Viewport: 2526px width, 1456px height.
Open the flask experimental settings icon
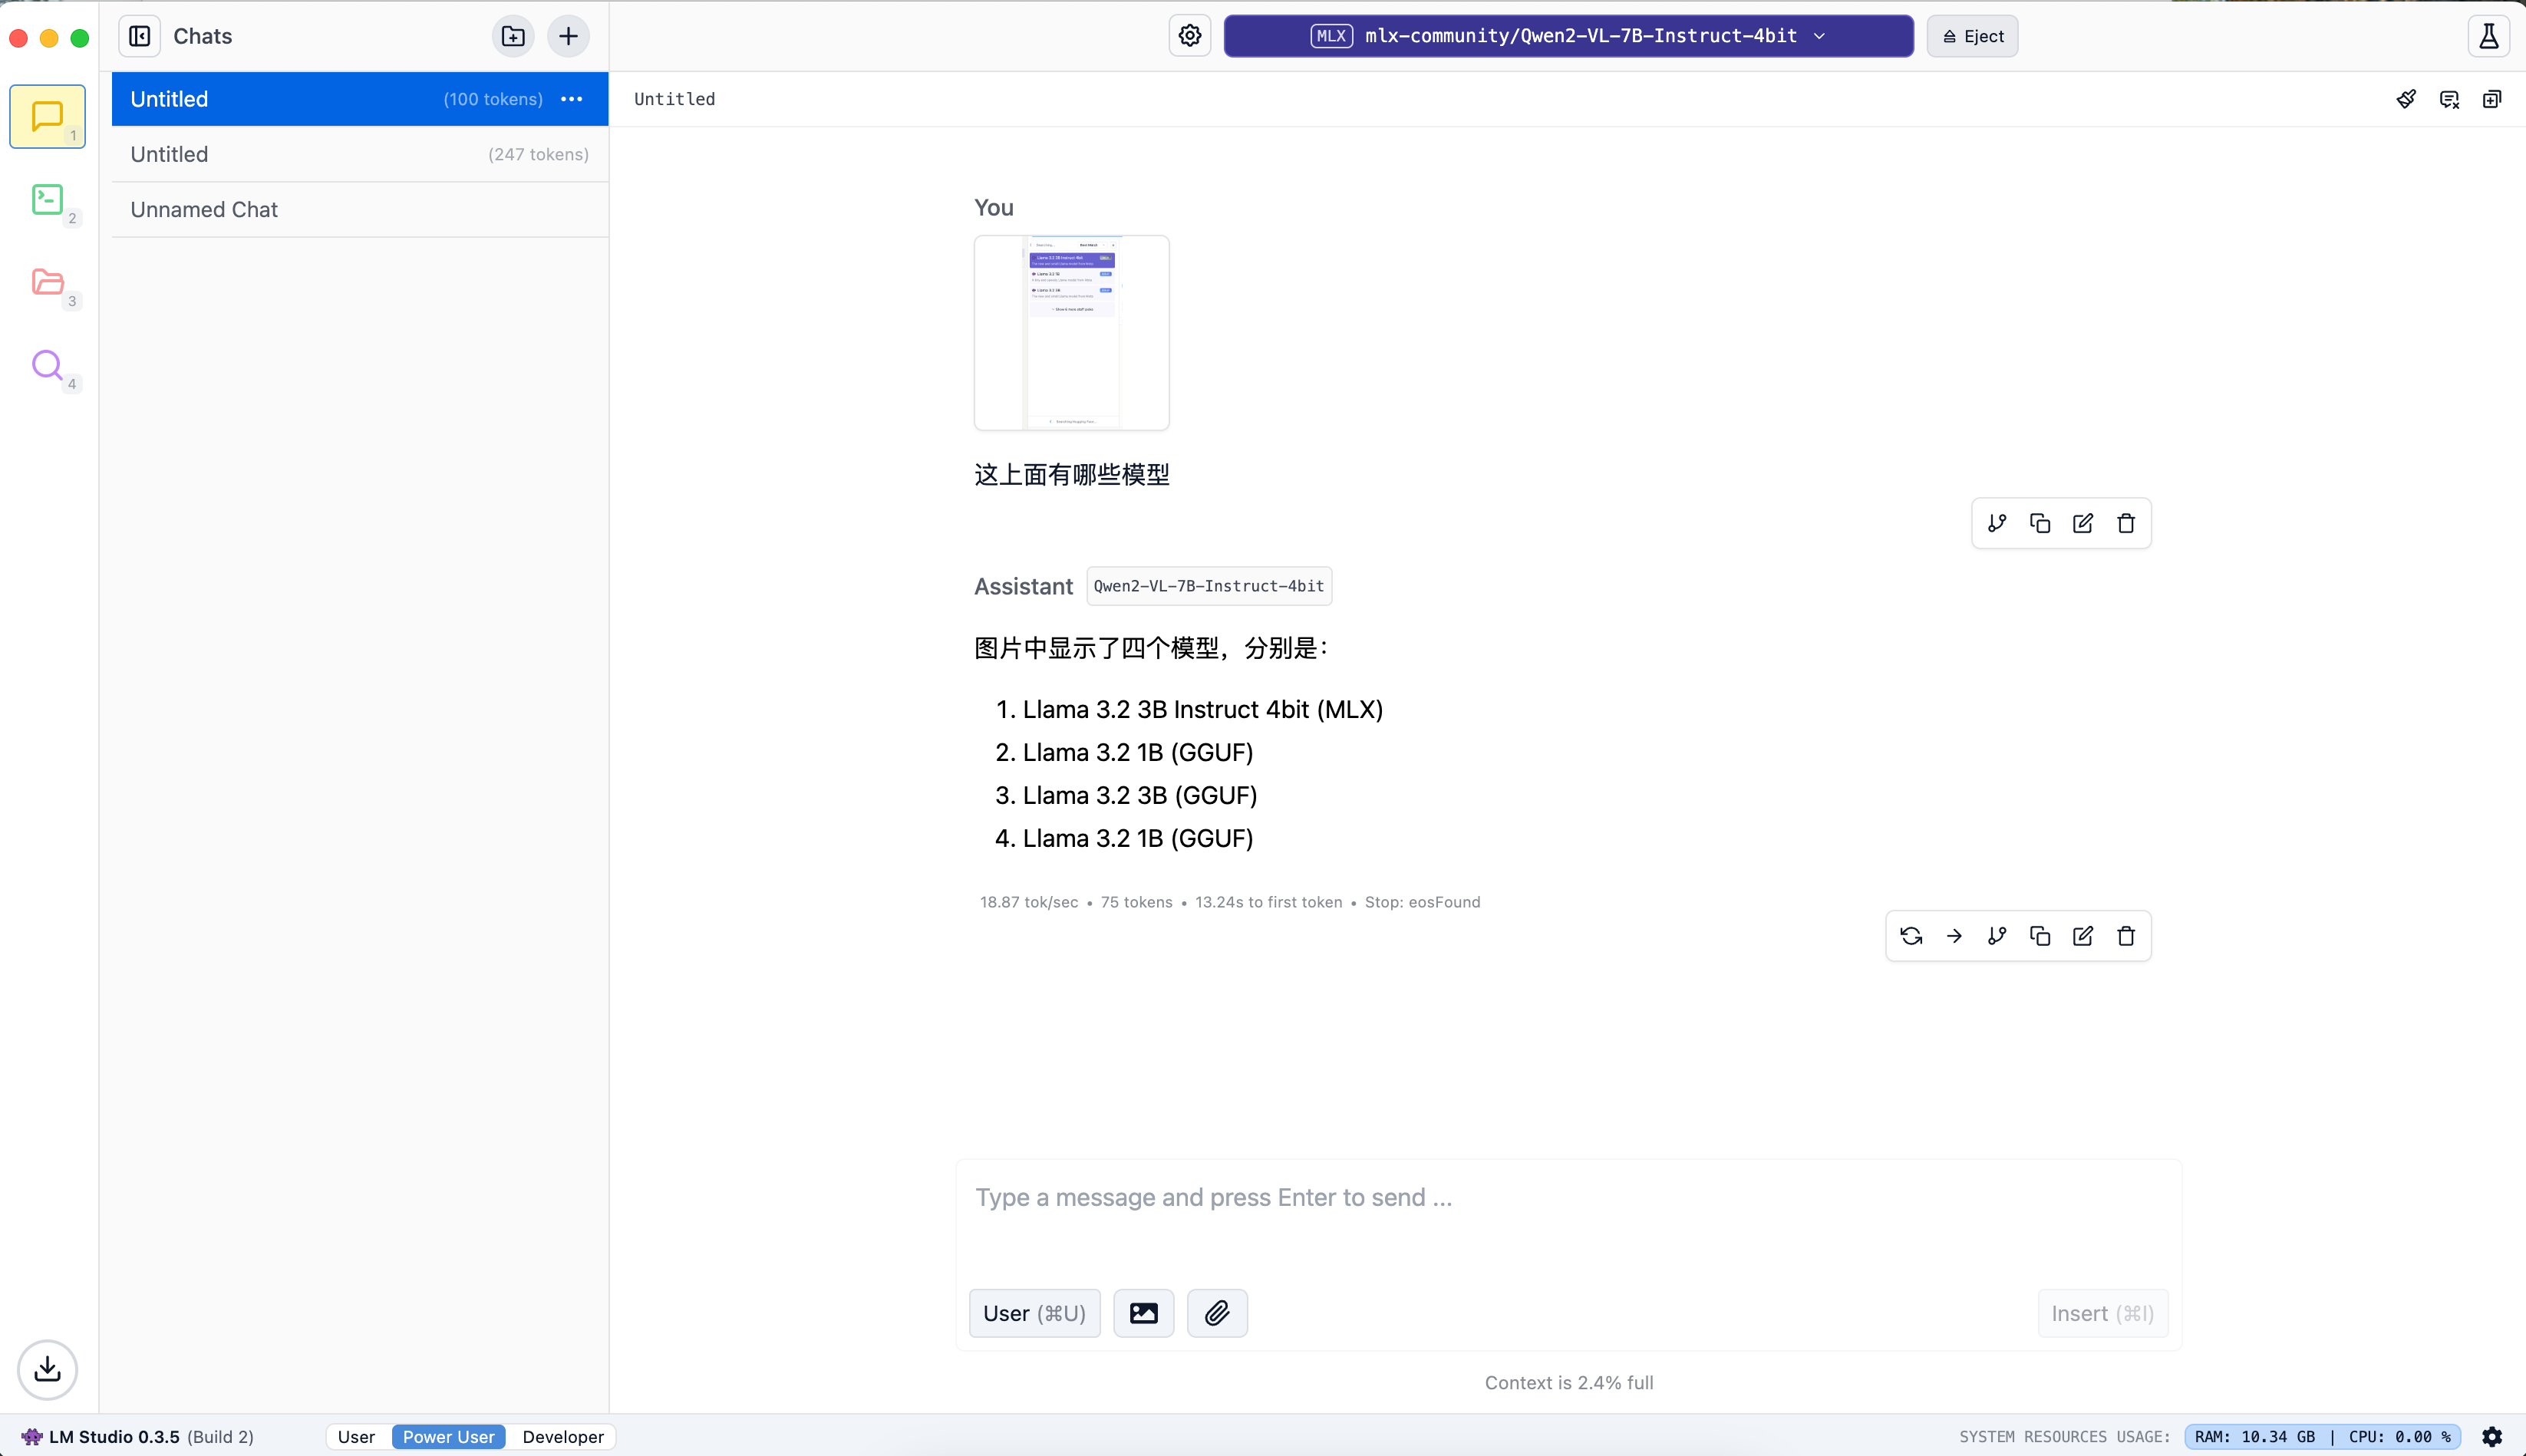pyautogui.click(x=2489, y=36)
